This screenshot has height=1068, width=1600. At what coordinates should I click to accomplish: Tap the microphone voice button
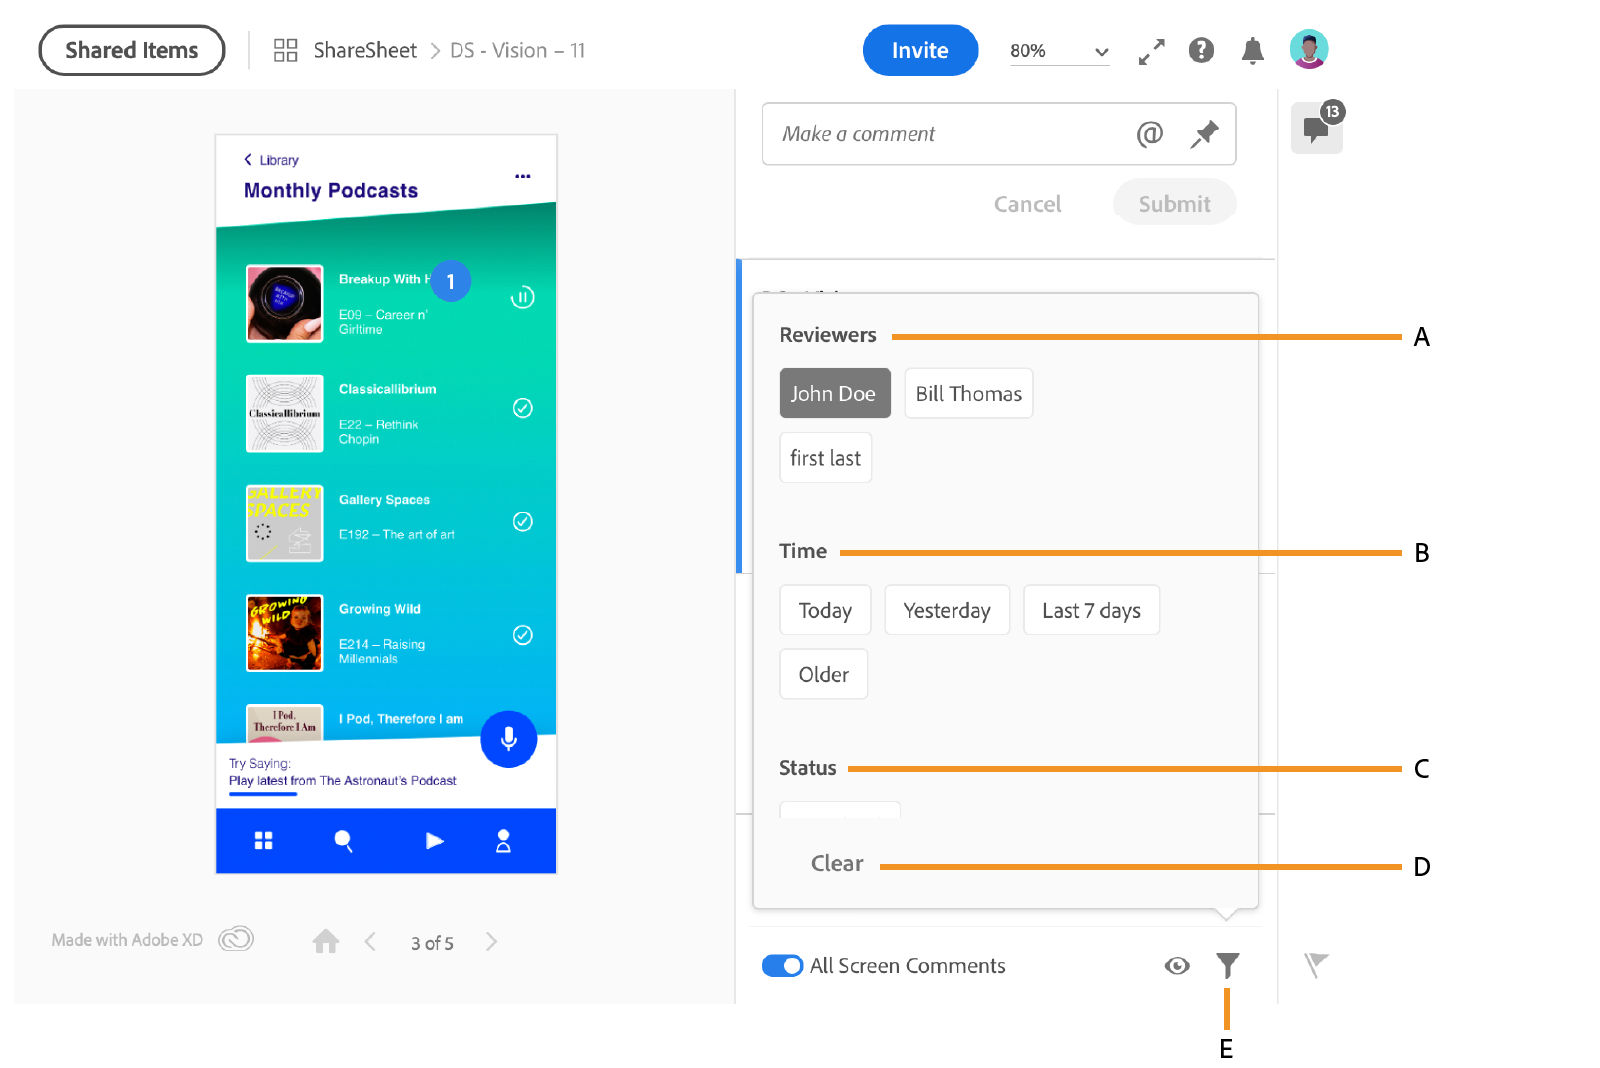(508, 739)
